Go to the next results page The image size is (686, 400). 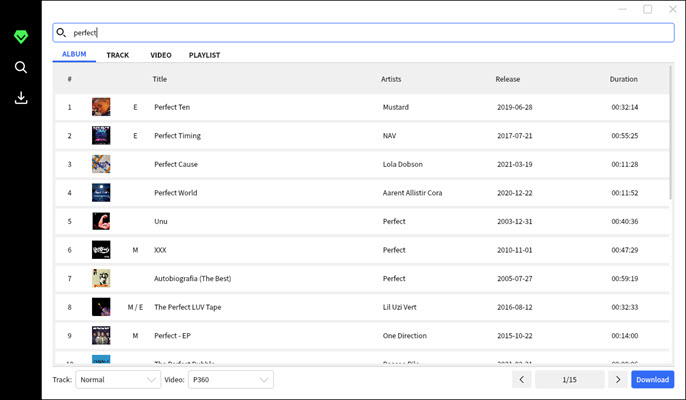coord(618,379)
